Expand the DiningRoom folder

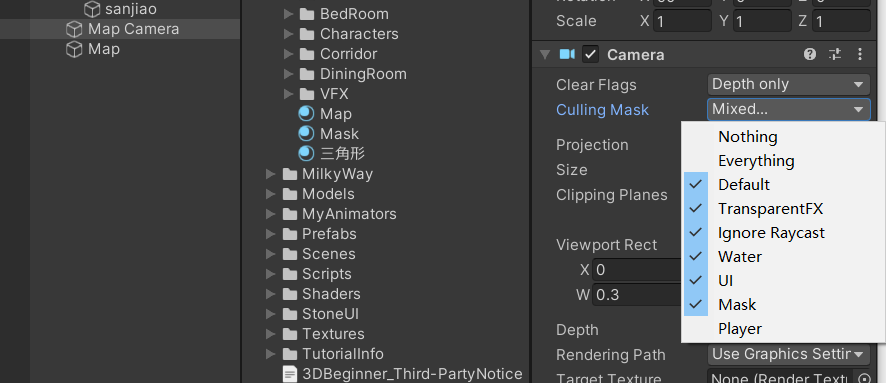(x=288, y=74)
